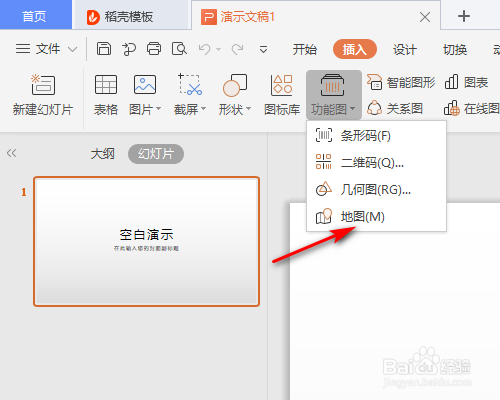Expand the Undo history dropdown arrow
This screenshot has height=400, width=500.
(x=219, y=50)
